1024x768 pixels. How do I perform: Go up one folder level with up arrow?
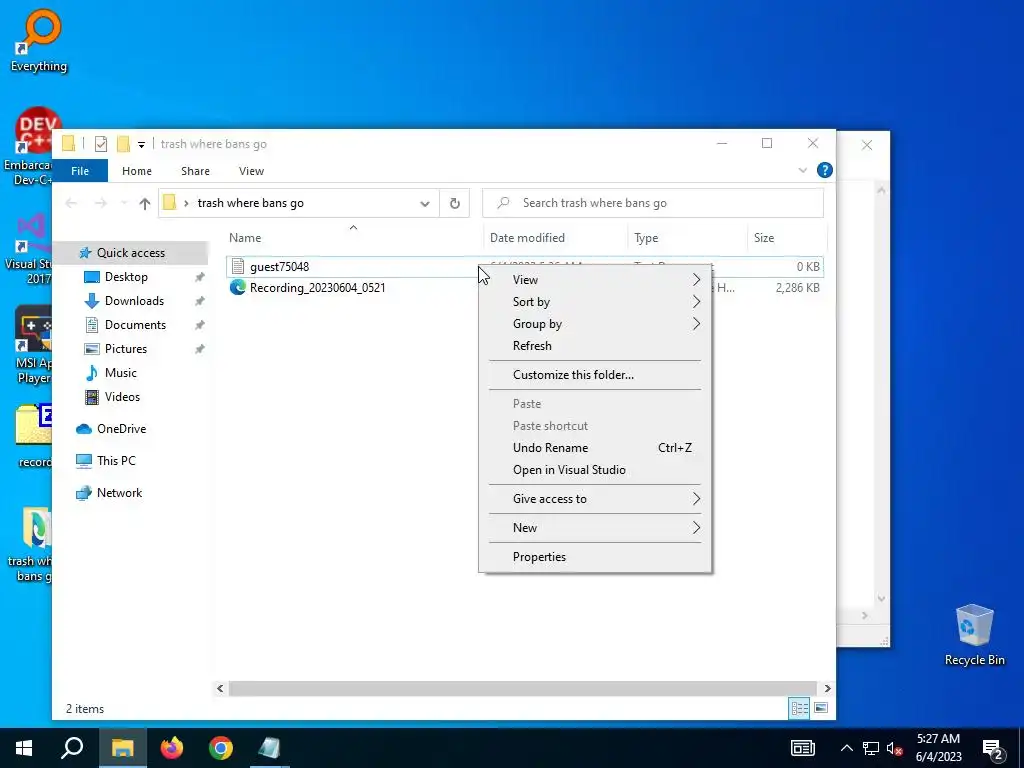(x=145, y=203)
